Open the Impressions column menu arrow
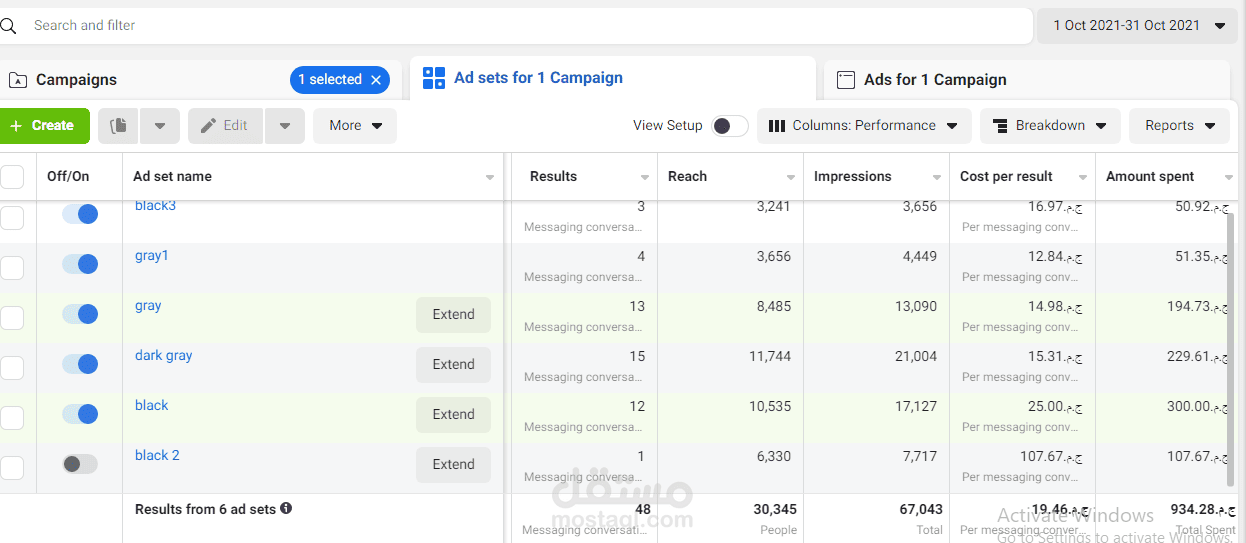 tap(937, 178)
